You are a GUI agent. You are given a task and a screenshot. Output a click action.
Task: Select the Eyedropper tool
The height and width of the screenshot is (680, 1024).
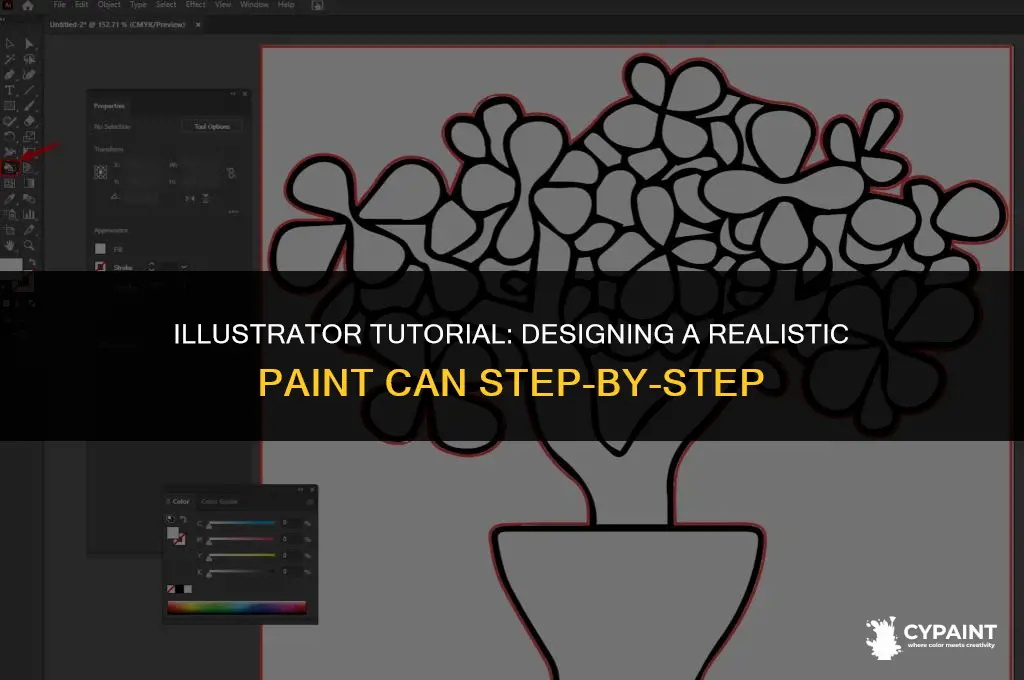(10, 199)
